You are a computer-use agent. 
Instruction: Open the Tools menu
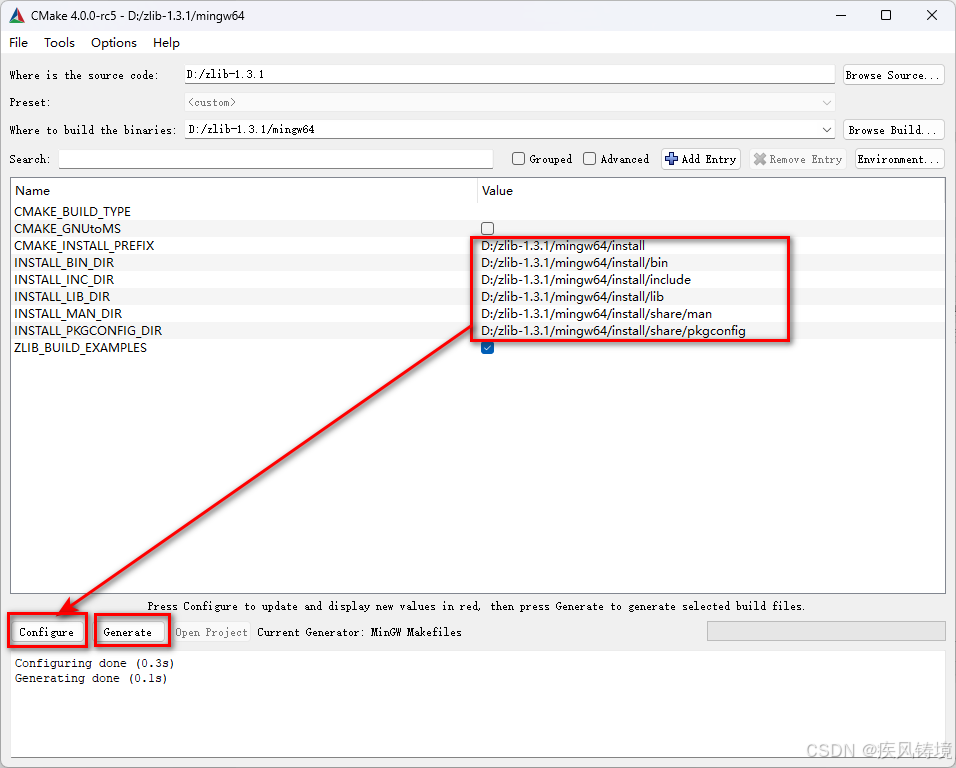click(x=59, y=43)
